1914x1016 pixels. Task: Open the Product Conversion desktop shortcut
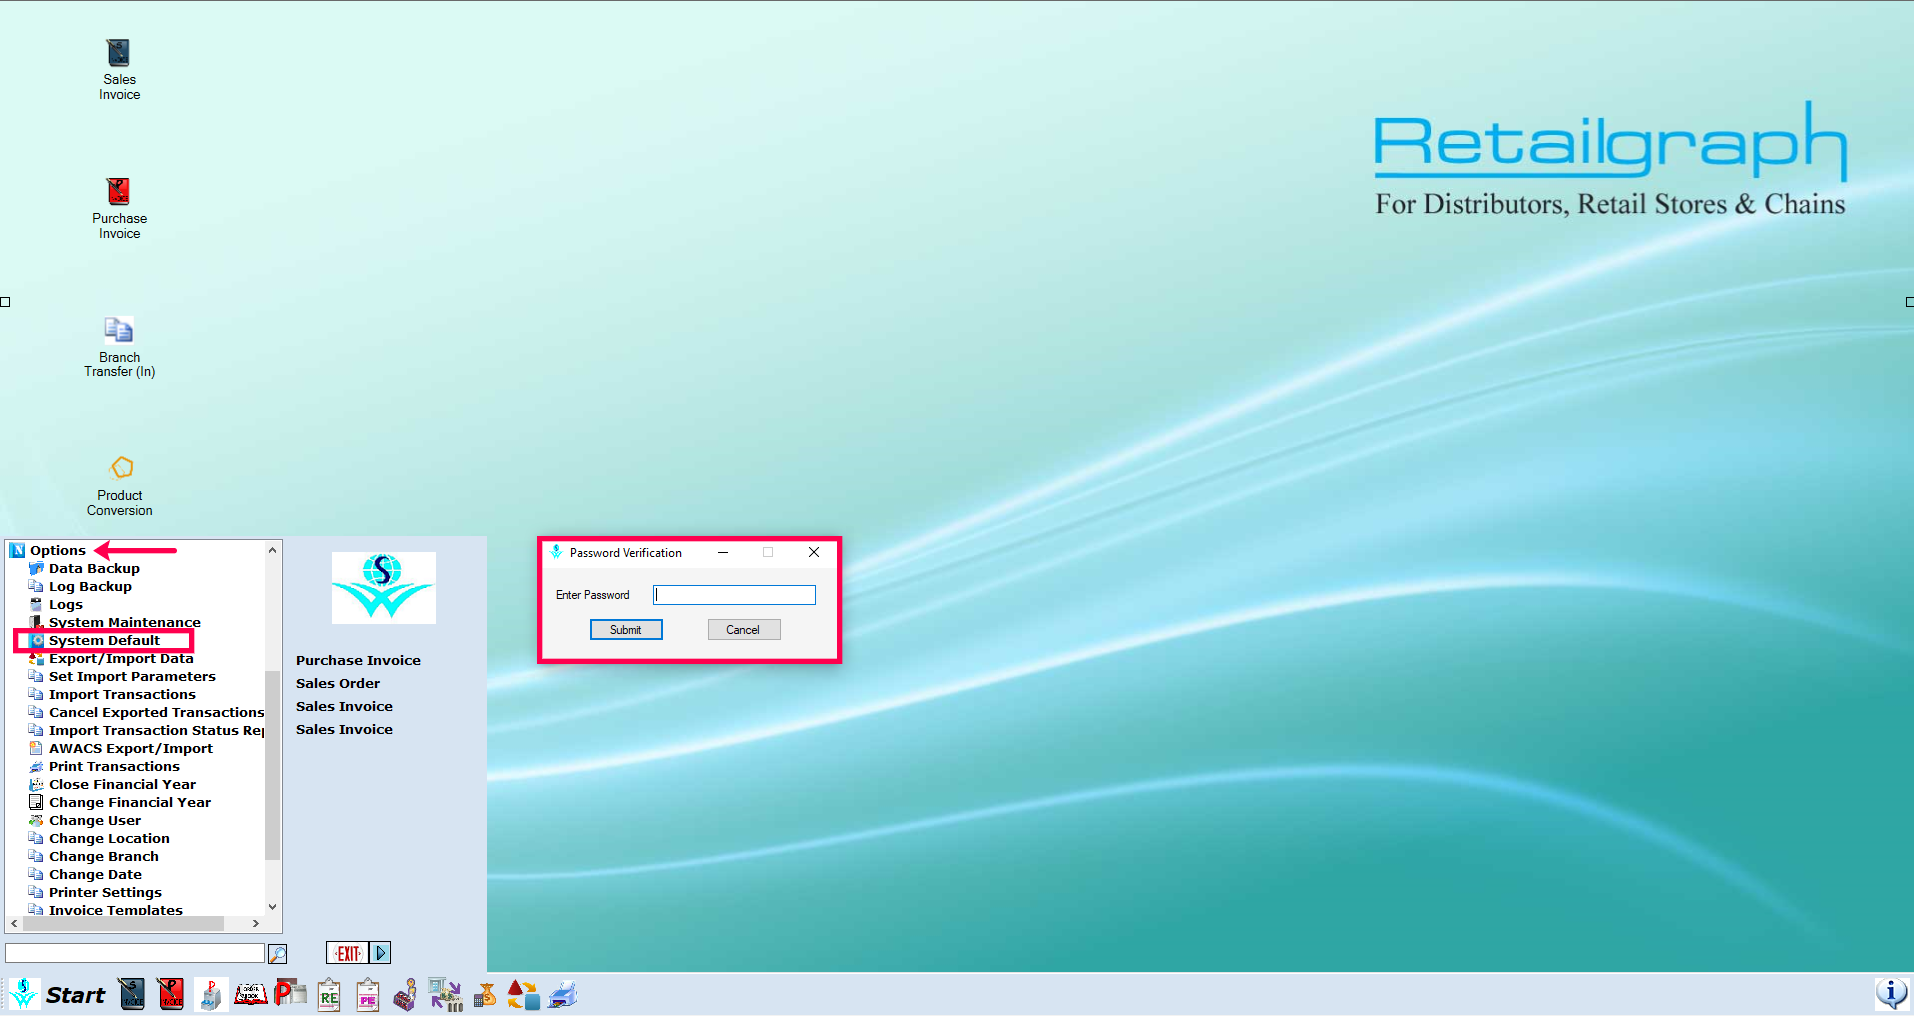pos(119,486)
